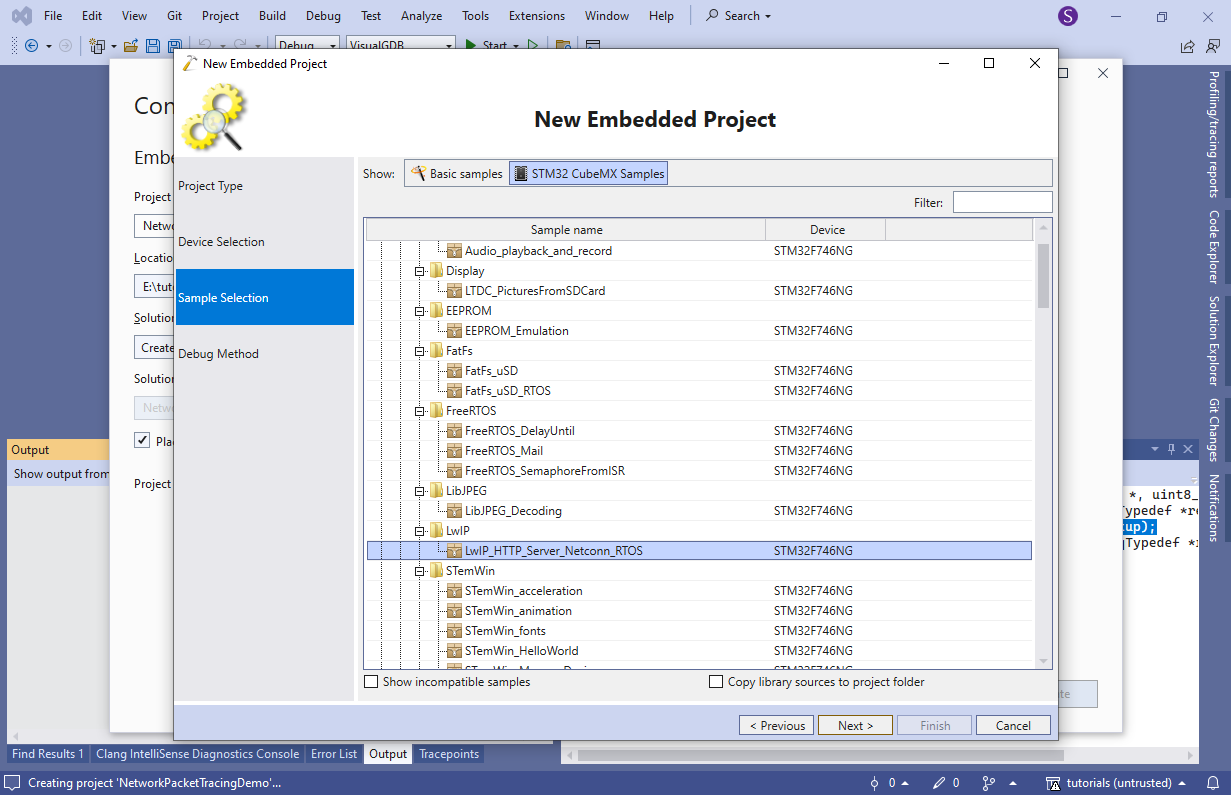Click the notifications bell in status bar
This screenshot has height=795, width=1231.
coord(1215,783)
